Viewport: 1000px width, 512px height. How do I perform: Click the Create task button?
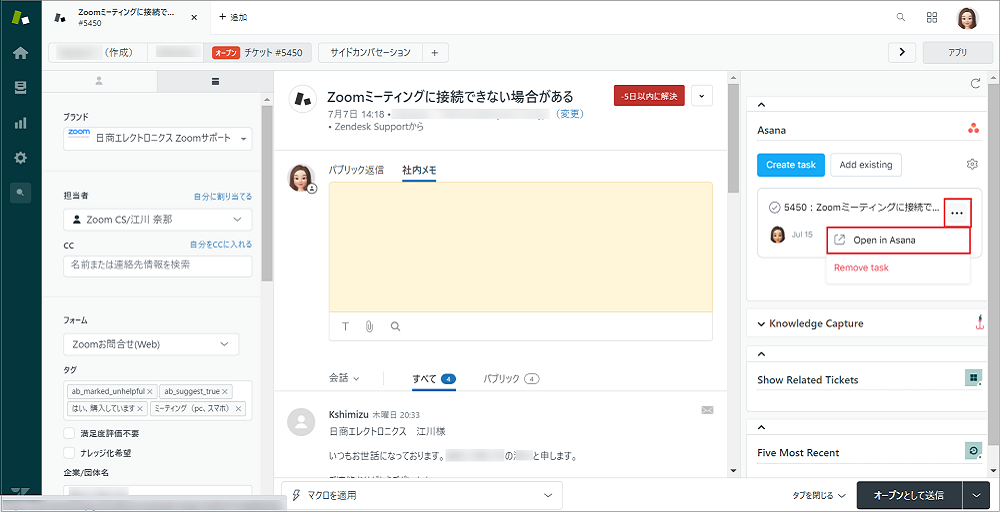tap(791, 165)
